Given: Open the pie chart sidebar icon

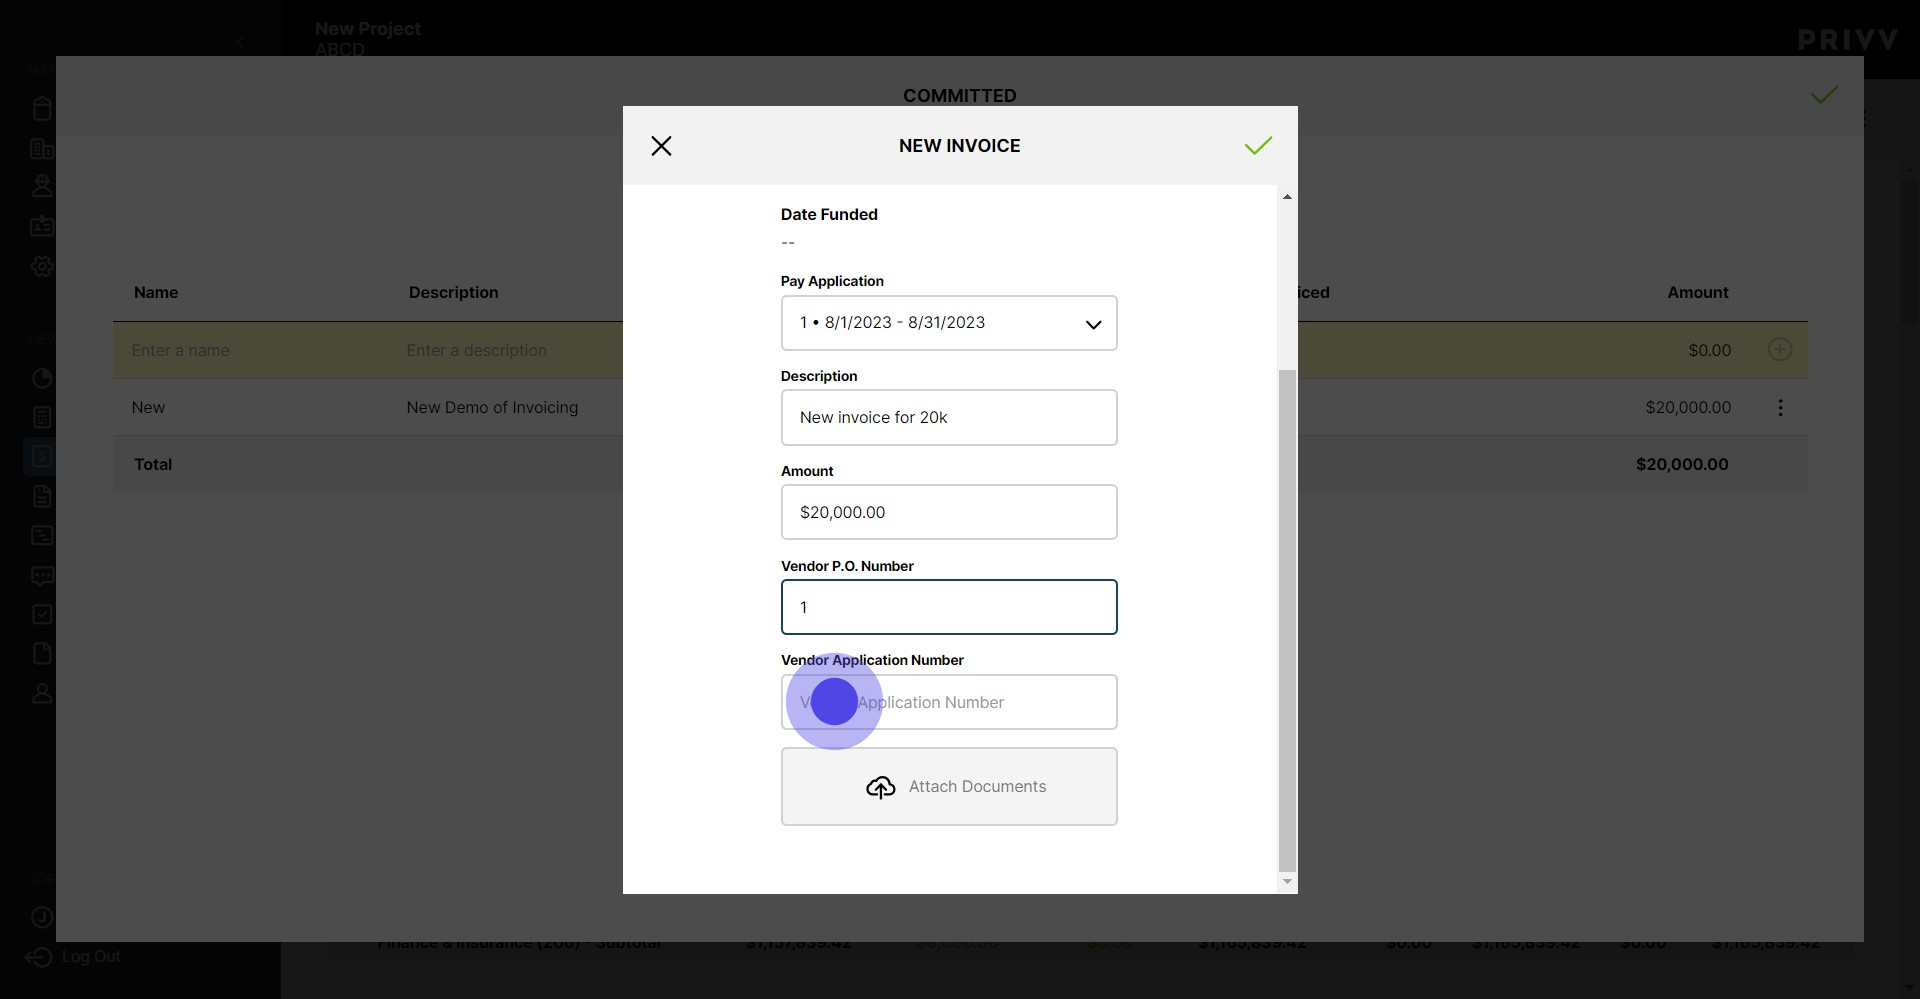Looking at the screenshot, I should click(x=42, y=379).
